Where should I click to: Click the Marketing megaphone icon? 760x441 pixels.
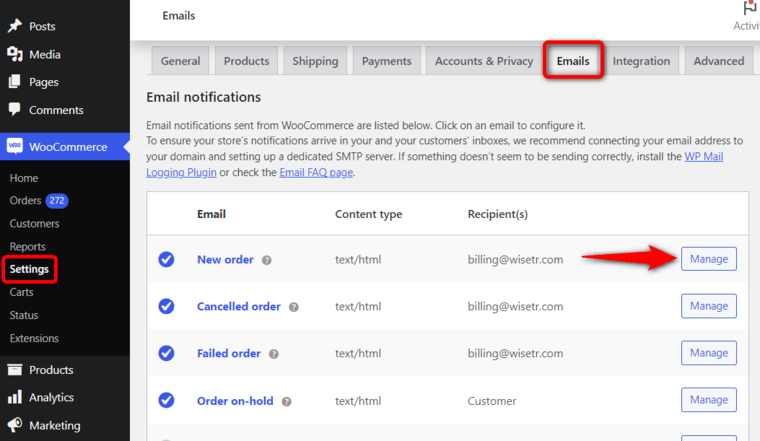15,425
